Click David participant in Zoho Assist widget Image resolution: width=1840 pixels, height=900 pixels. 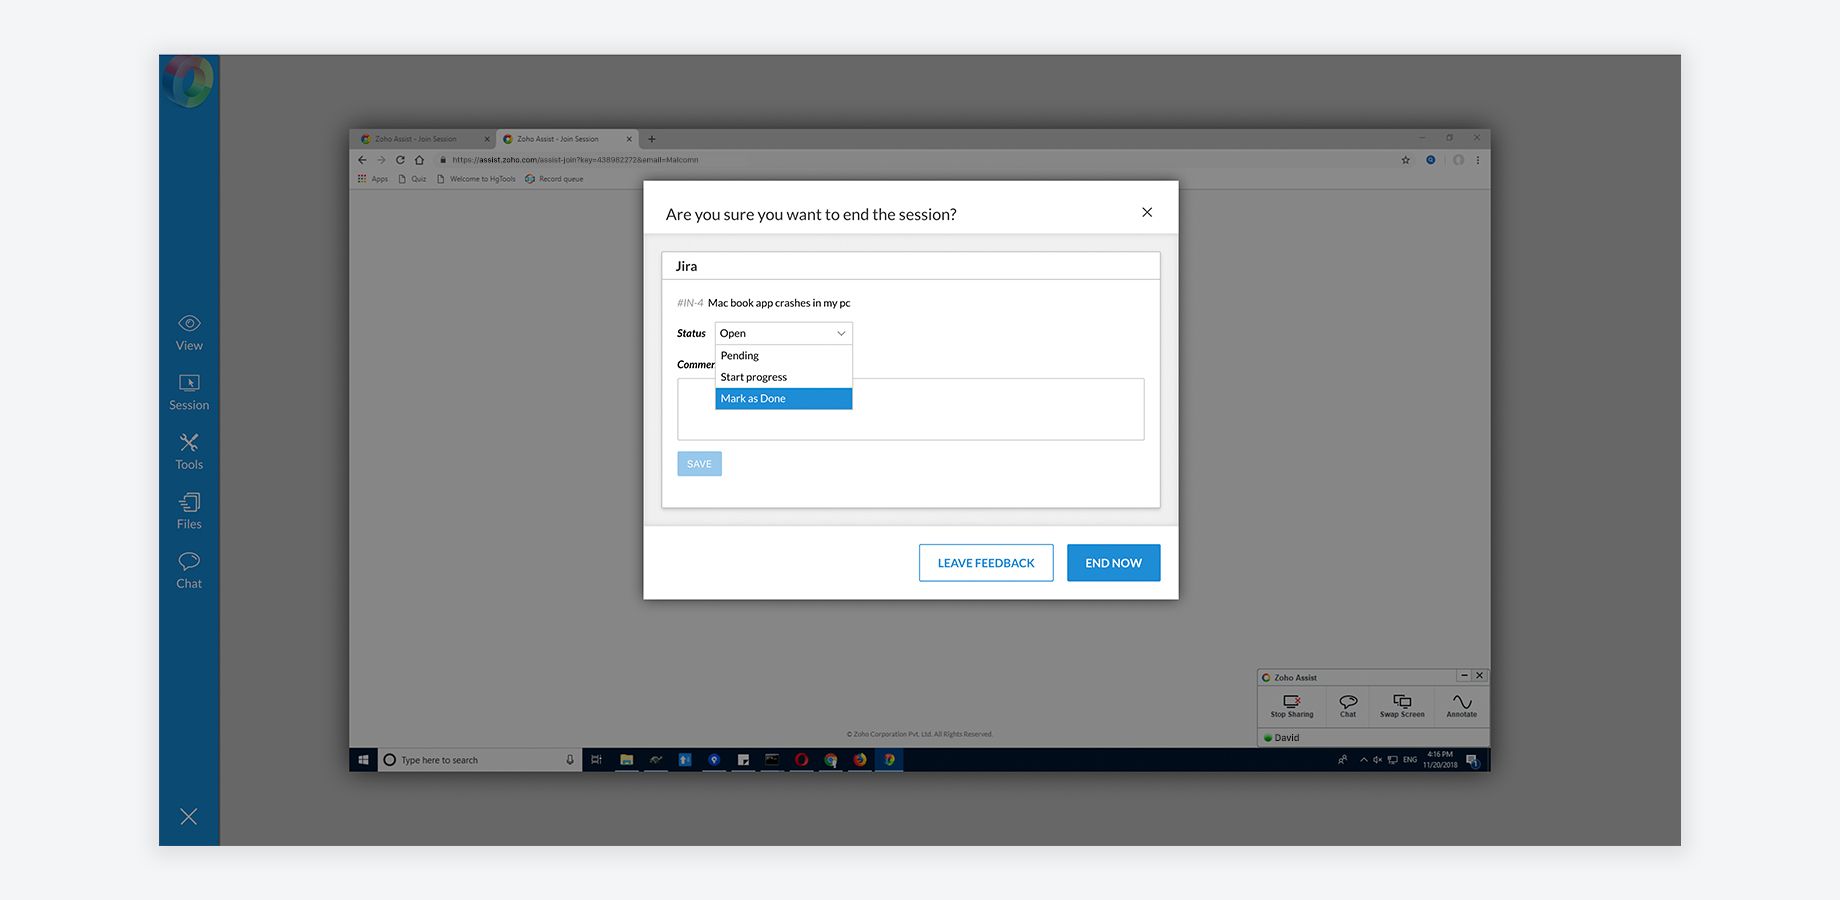point(1286,738)
